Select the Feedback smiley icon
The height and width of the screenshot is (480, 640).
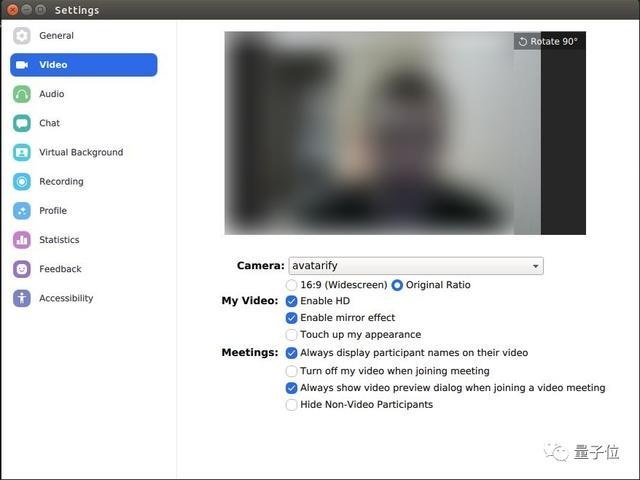coord(22,269)
